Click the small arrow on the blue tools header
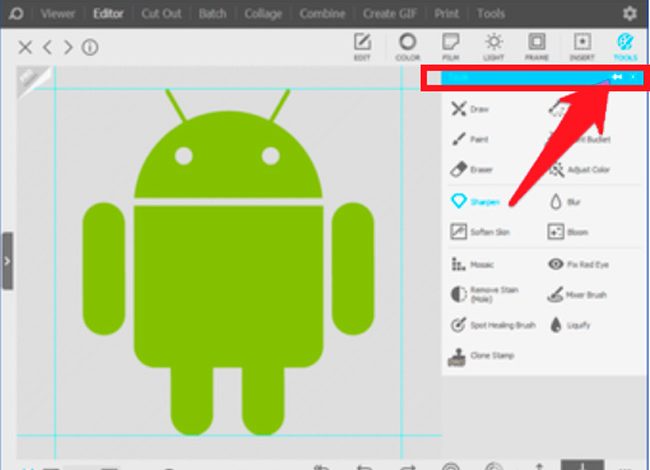The image size is (650, 470). pyautogui.click(x=633, y=77)
